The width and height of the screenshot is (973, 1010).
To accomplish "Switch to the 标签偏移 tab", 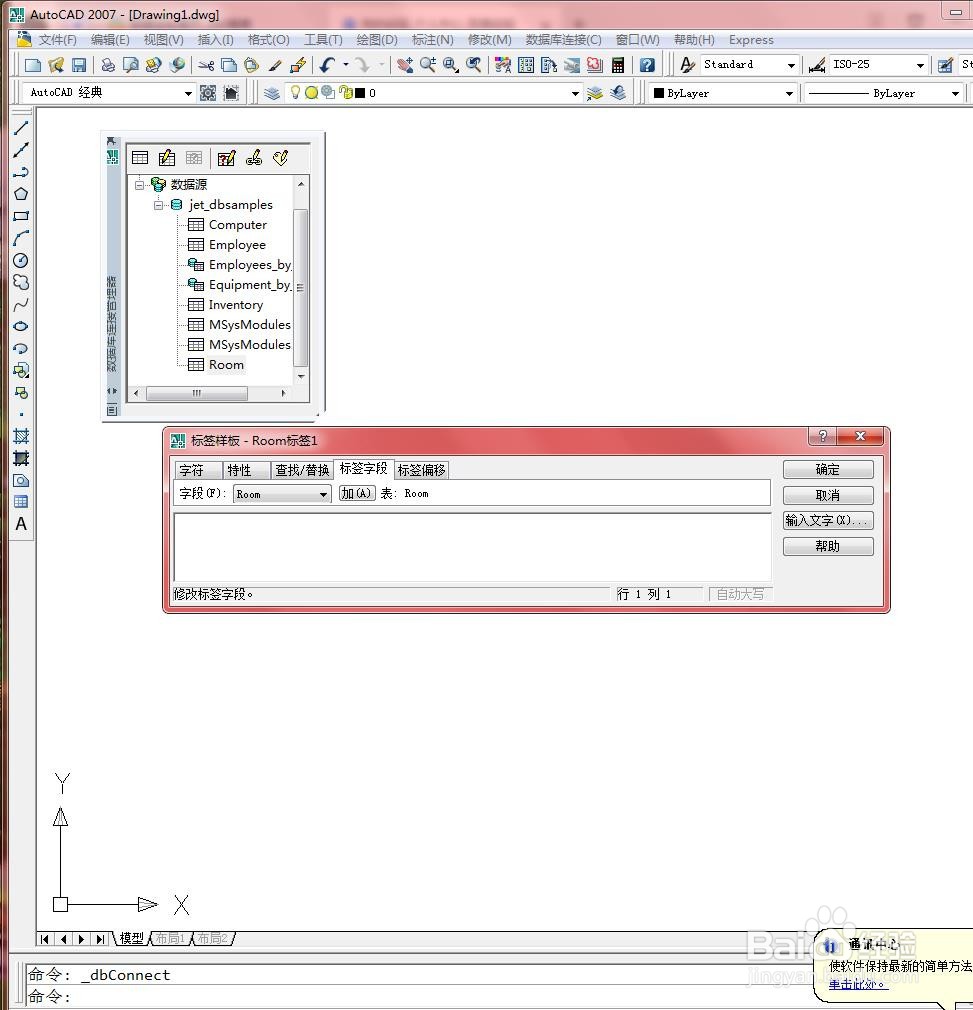I will click(x=422, y=470).
